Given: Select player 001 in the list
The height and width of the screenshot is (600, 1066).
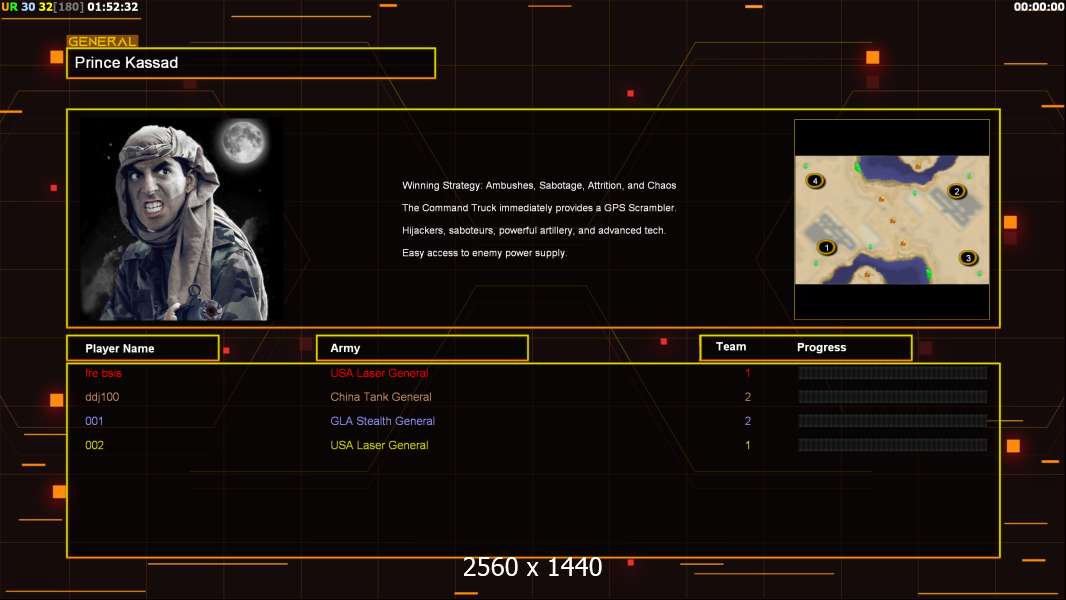Looking at the screenshot, I should click(x=94, y=421).
